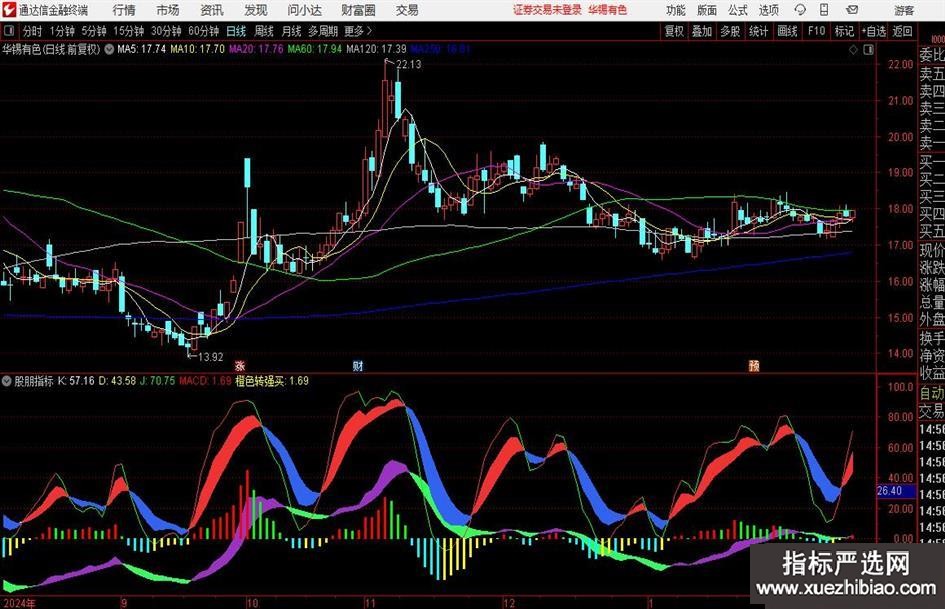The image size is (945, 609).
Task: Open the 选项 menu
Action: 769,10
